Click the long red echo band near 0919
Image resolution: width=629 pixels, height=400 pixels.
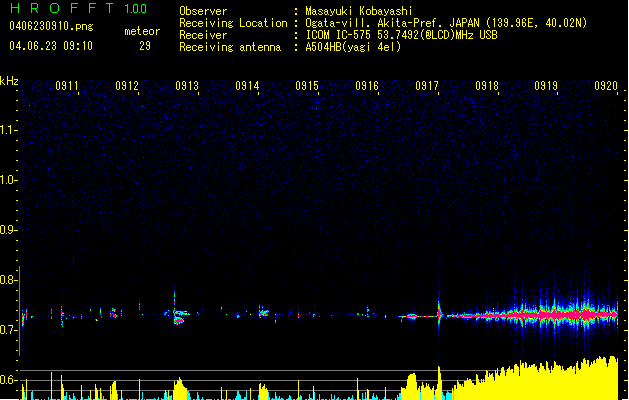coord(554,315)
